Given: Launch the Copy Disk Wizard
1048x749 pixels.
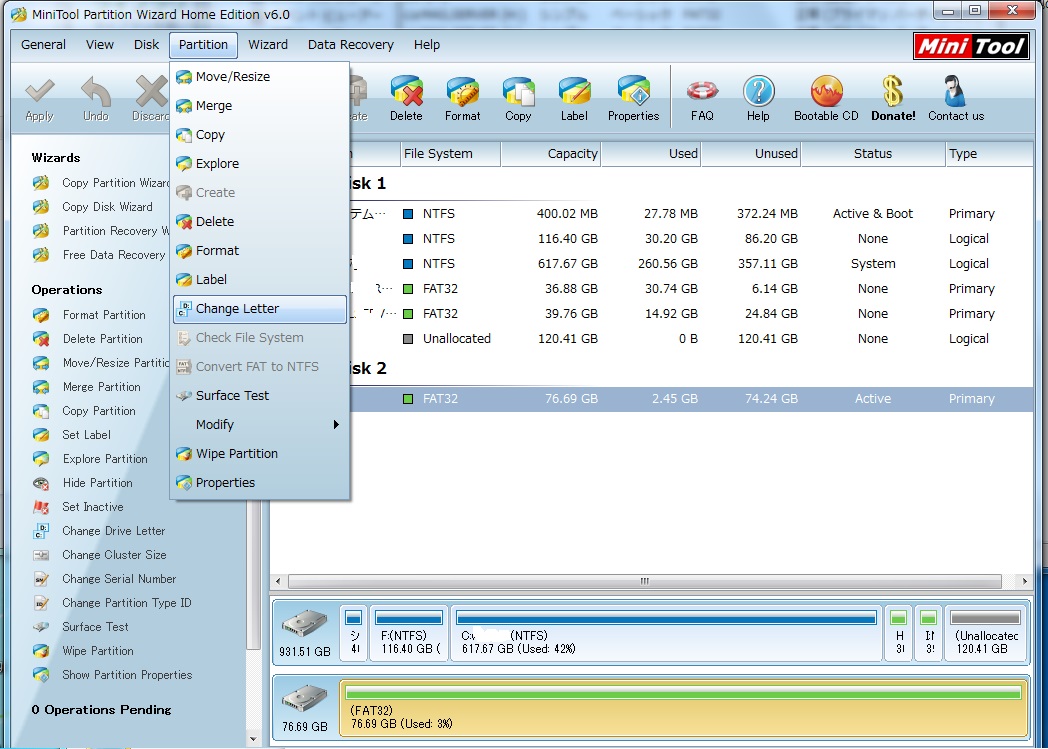Looking at the screenshot, I should (107, 207).
